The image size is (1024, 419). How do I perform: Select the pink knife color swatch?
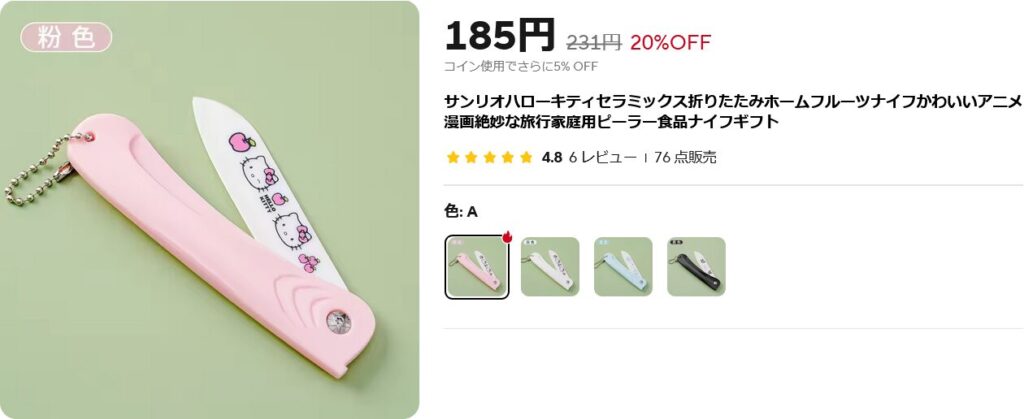tap(477, 267)
